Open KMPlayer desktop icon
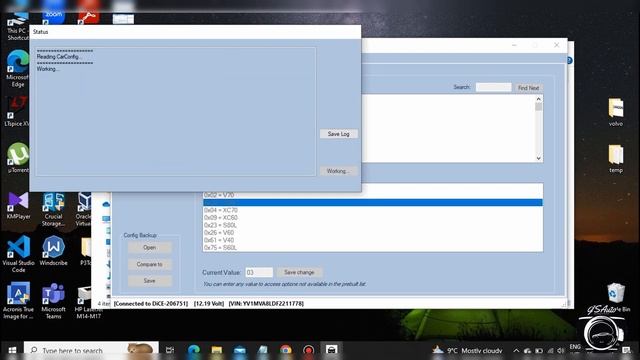 tap(18, 205)
